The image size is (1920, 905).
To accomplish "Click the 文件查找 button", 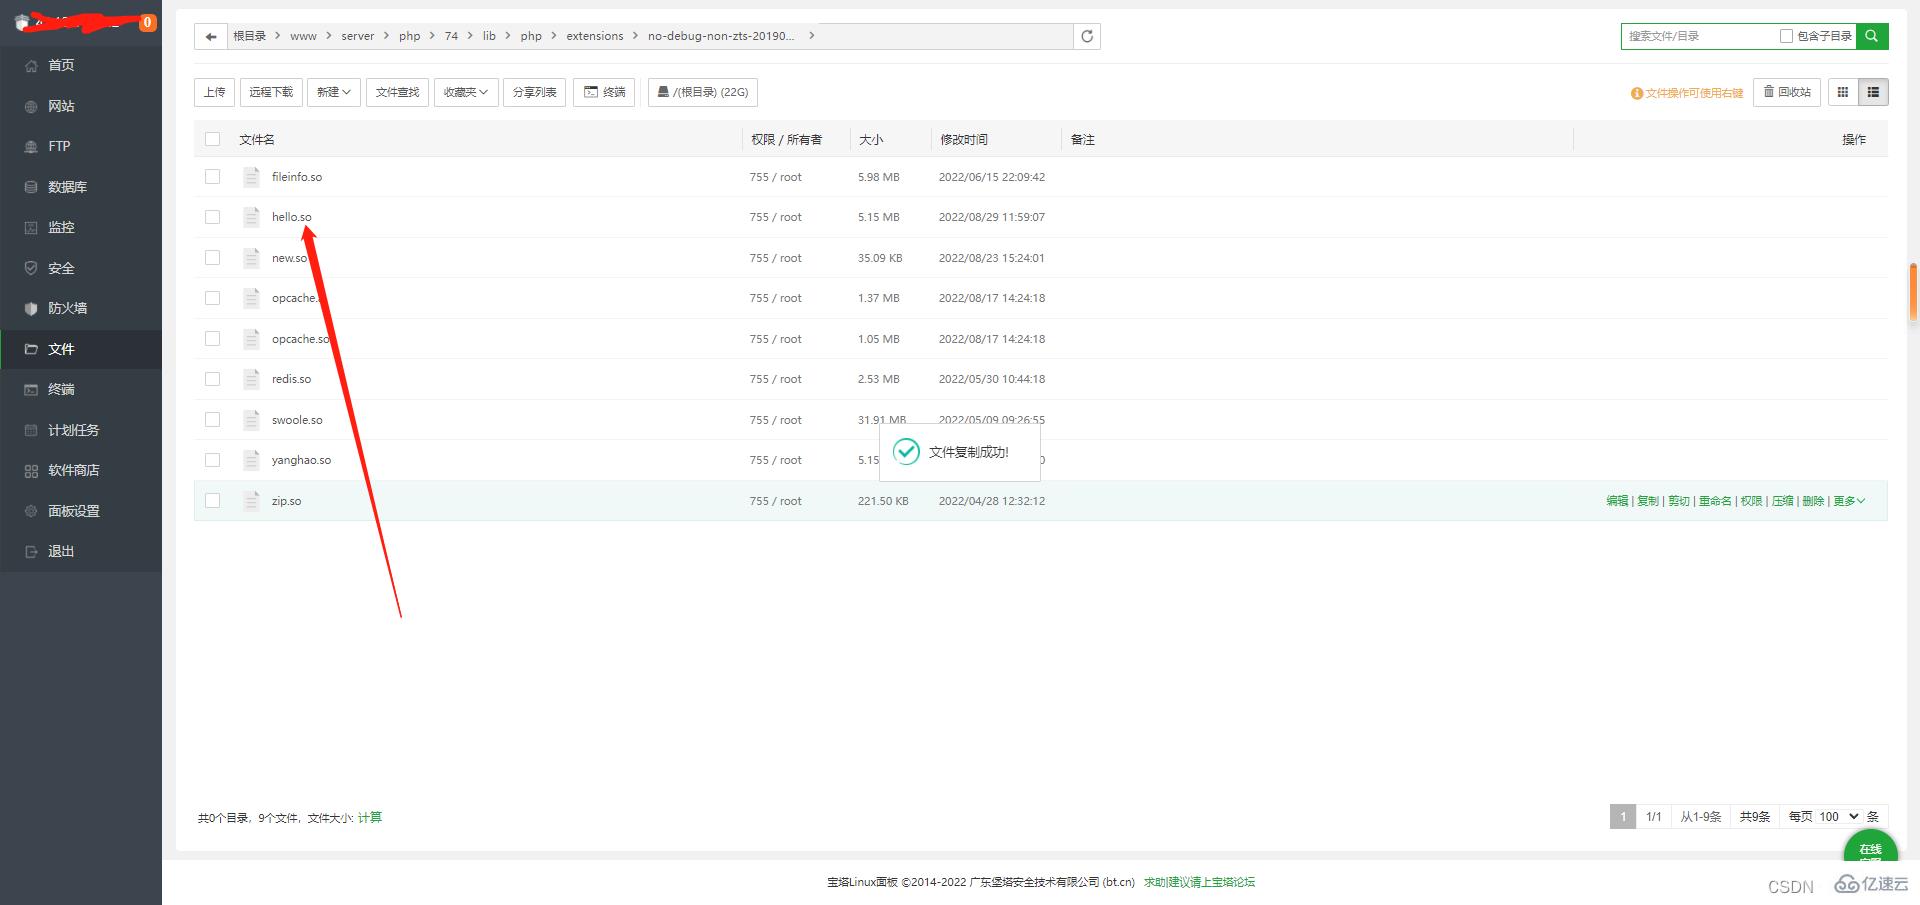I will pos(397,92).
